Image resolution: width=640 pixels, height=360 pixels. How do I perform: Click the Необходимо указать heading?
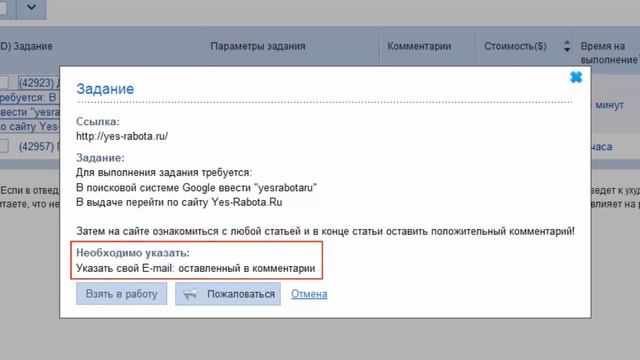click(133, 253)
